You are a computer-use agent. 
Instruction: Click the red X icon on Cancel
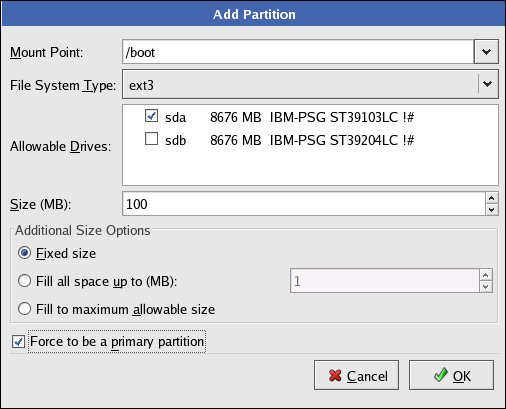(x=335, y=375)
